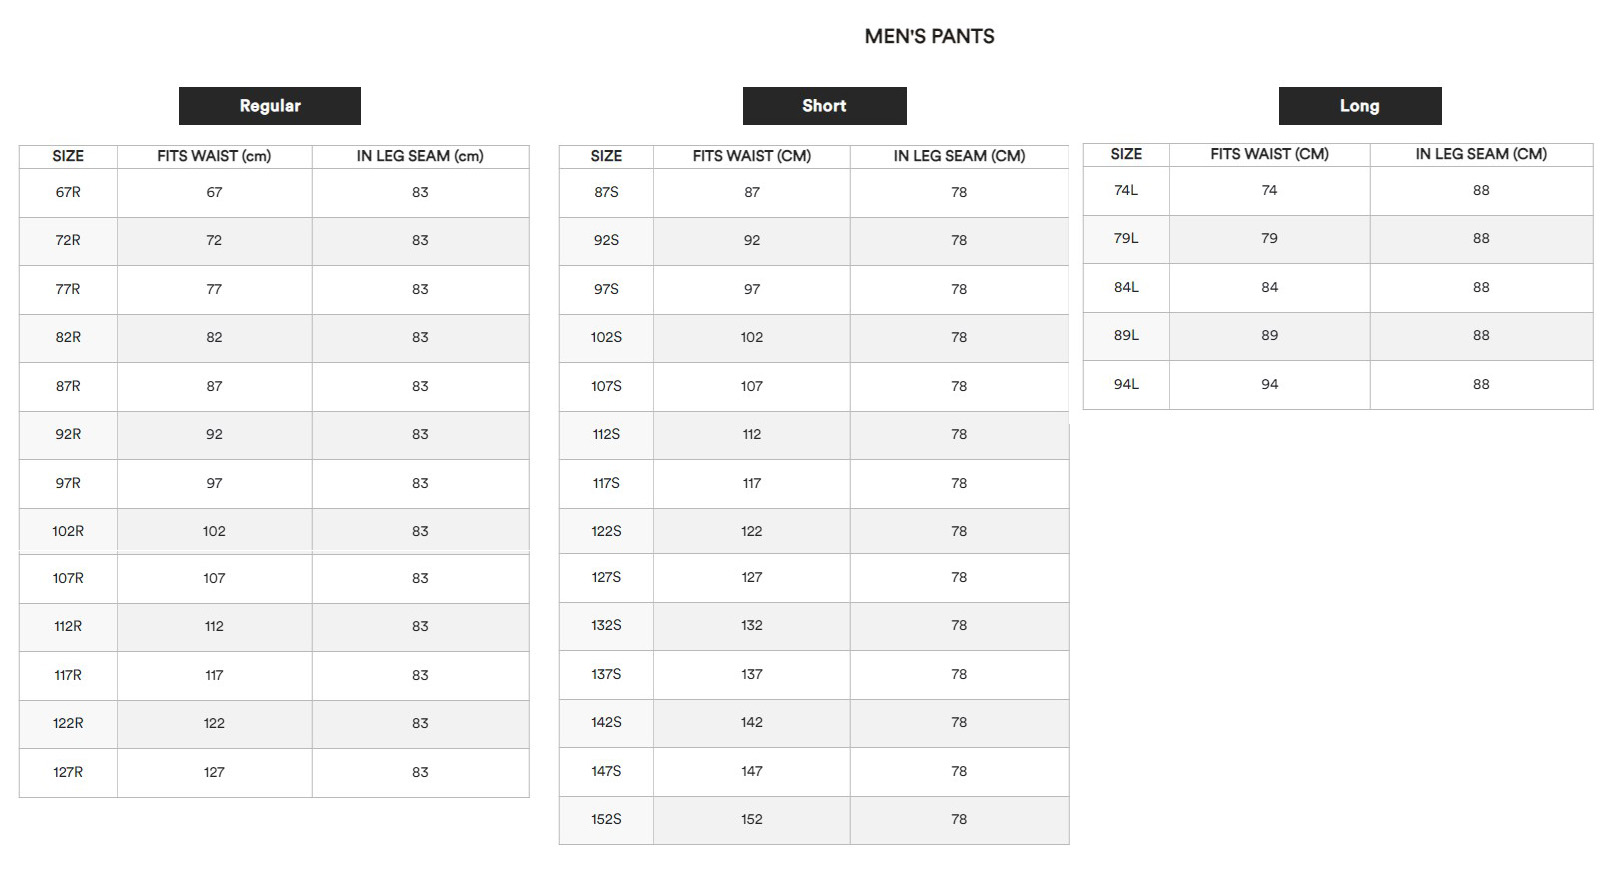Select the Regular fit header button

click(270, 106)
